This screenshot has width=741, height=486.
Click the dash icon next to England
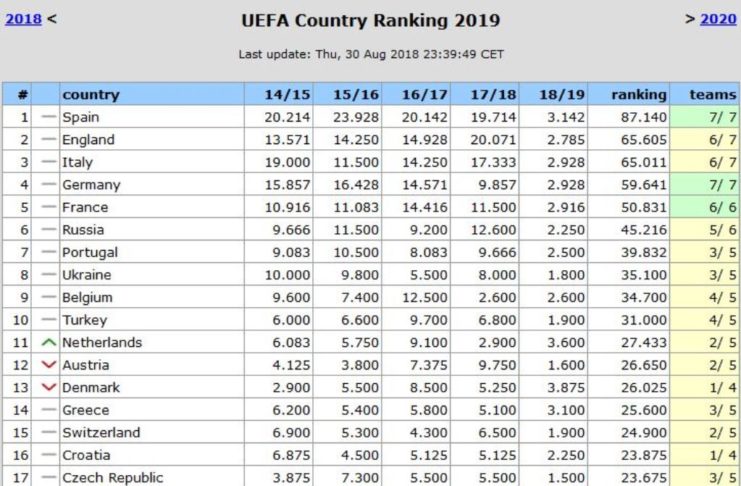click(47, 140)
